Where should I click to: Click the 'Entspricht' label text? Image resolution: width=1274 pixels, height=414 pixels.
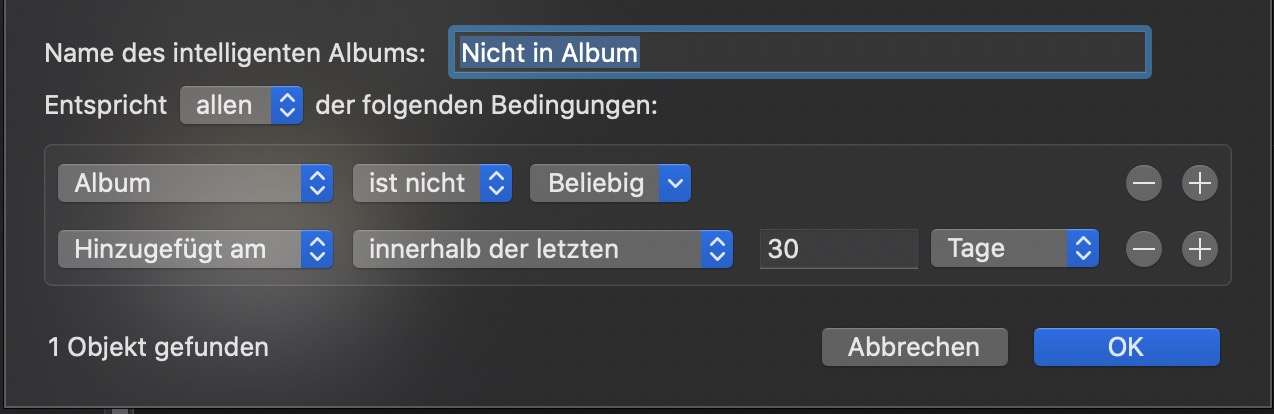(x=105, y=105)
